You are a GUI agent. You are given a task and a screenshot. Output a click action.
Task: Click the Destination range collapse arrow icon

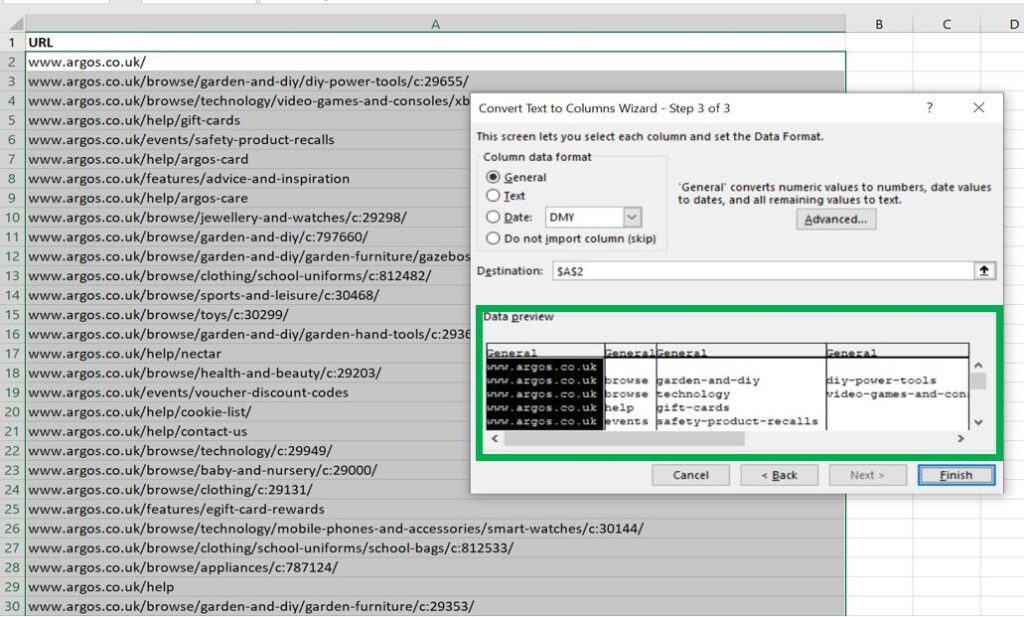click(x=983, y=271)
